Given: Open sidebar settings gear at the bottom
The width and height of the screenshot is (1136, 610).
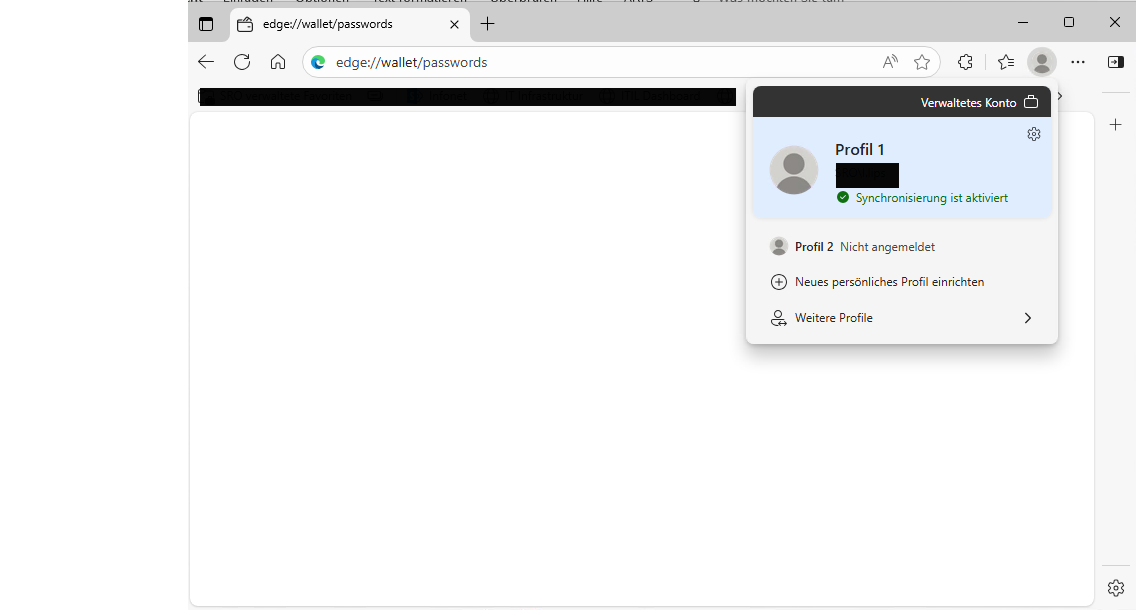Looking at the screenshot, I should 1116,588.
